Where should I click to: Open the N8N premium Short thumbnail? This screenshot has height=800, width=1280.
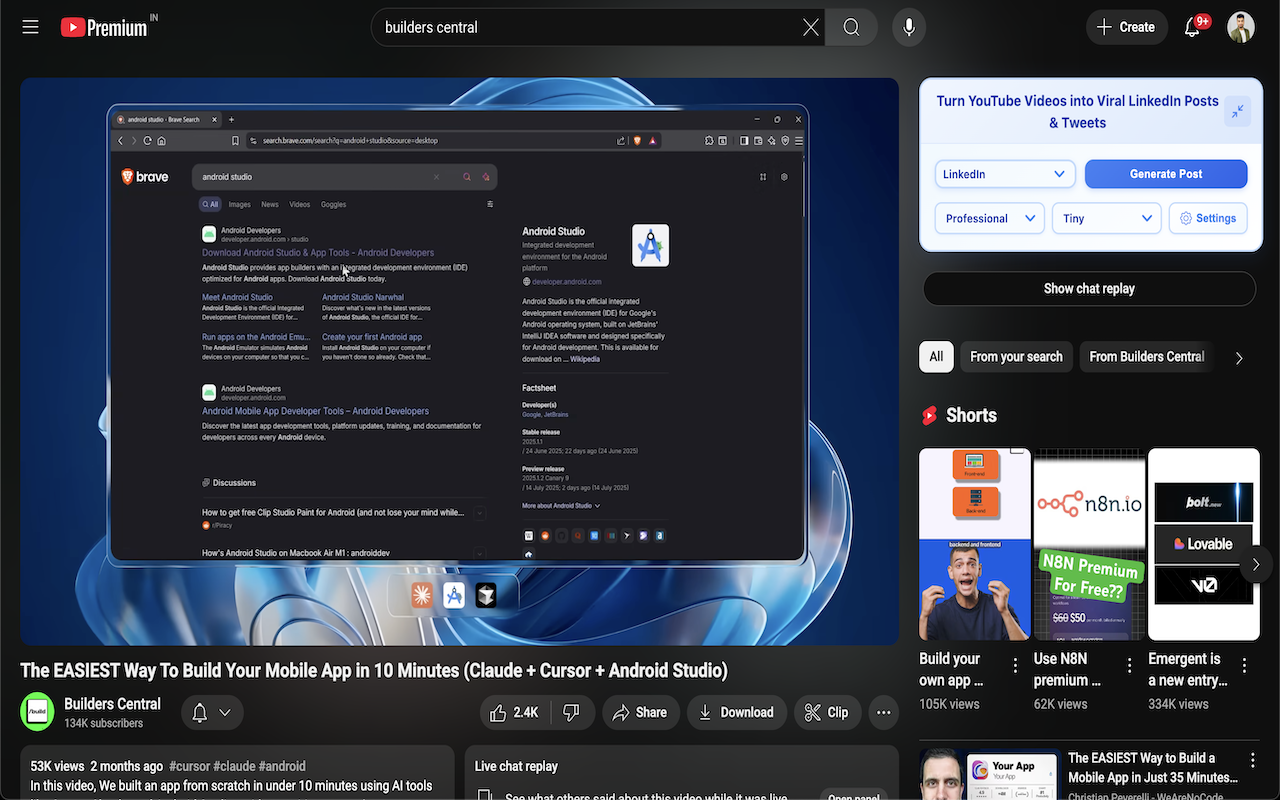pyautogui.click(x=1089, y=544)
